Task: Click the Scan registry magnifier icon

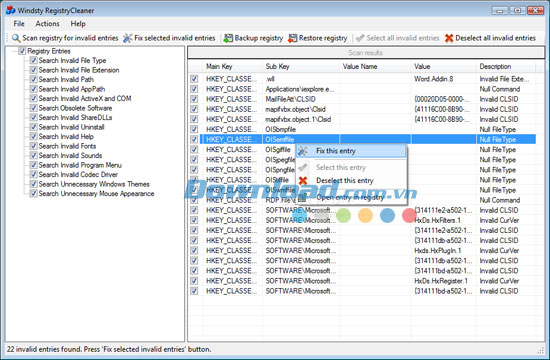Action: [16, 38]
